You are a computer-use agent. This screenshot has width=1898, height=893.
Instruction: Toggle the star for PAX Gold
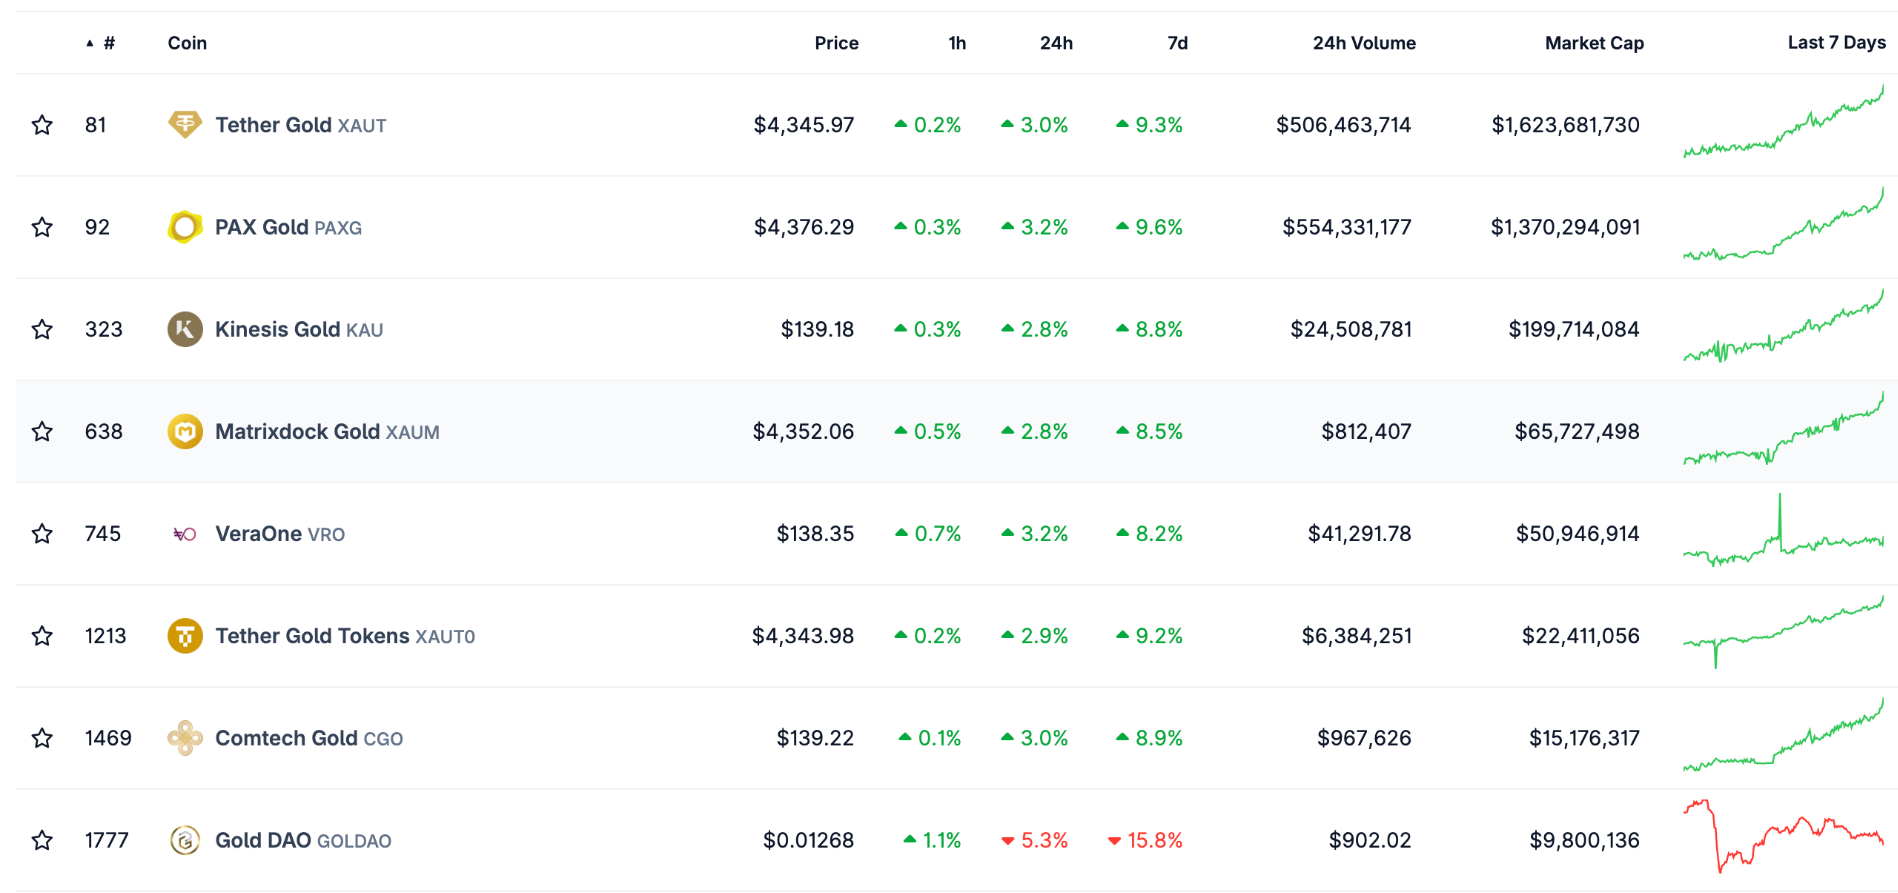pos(42,227)
